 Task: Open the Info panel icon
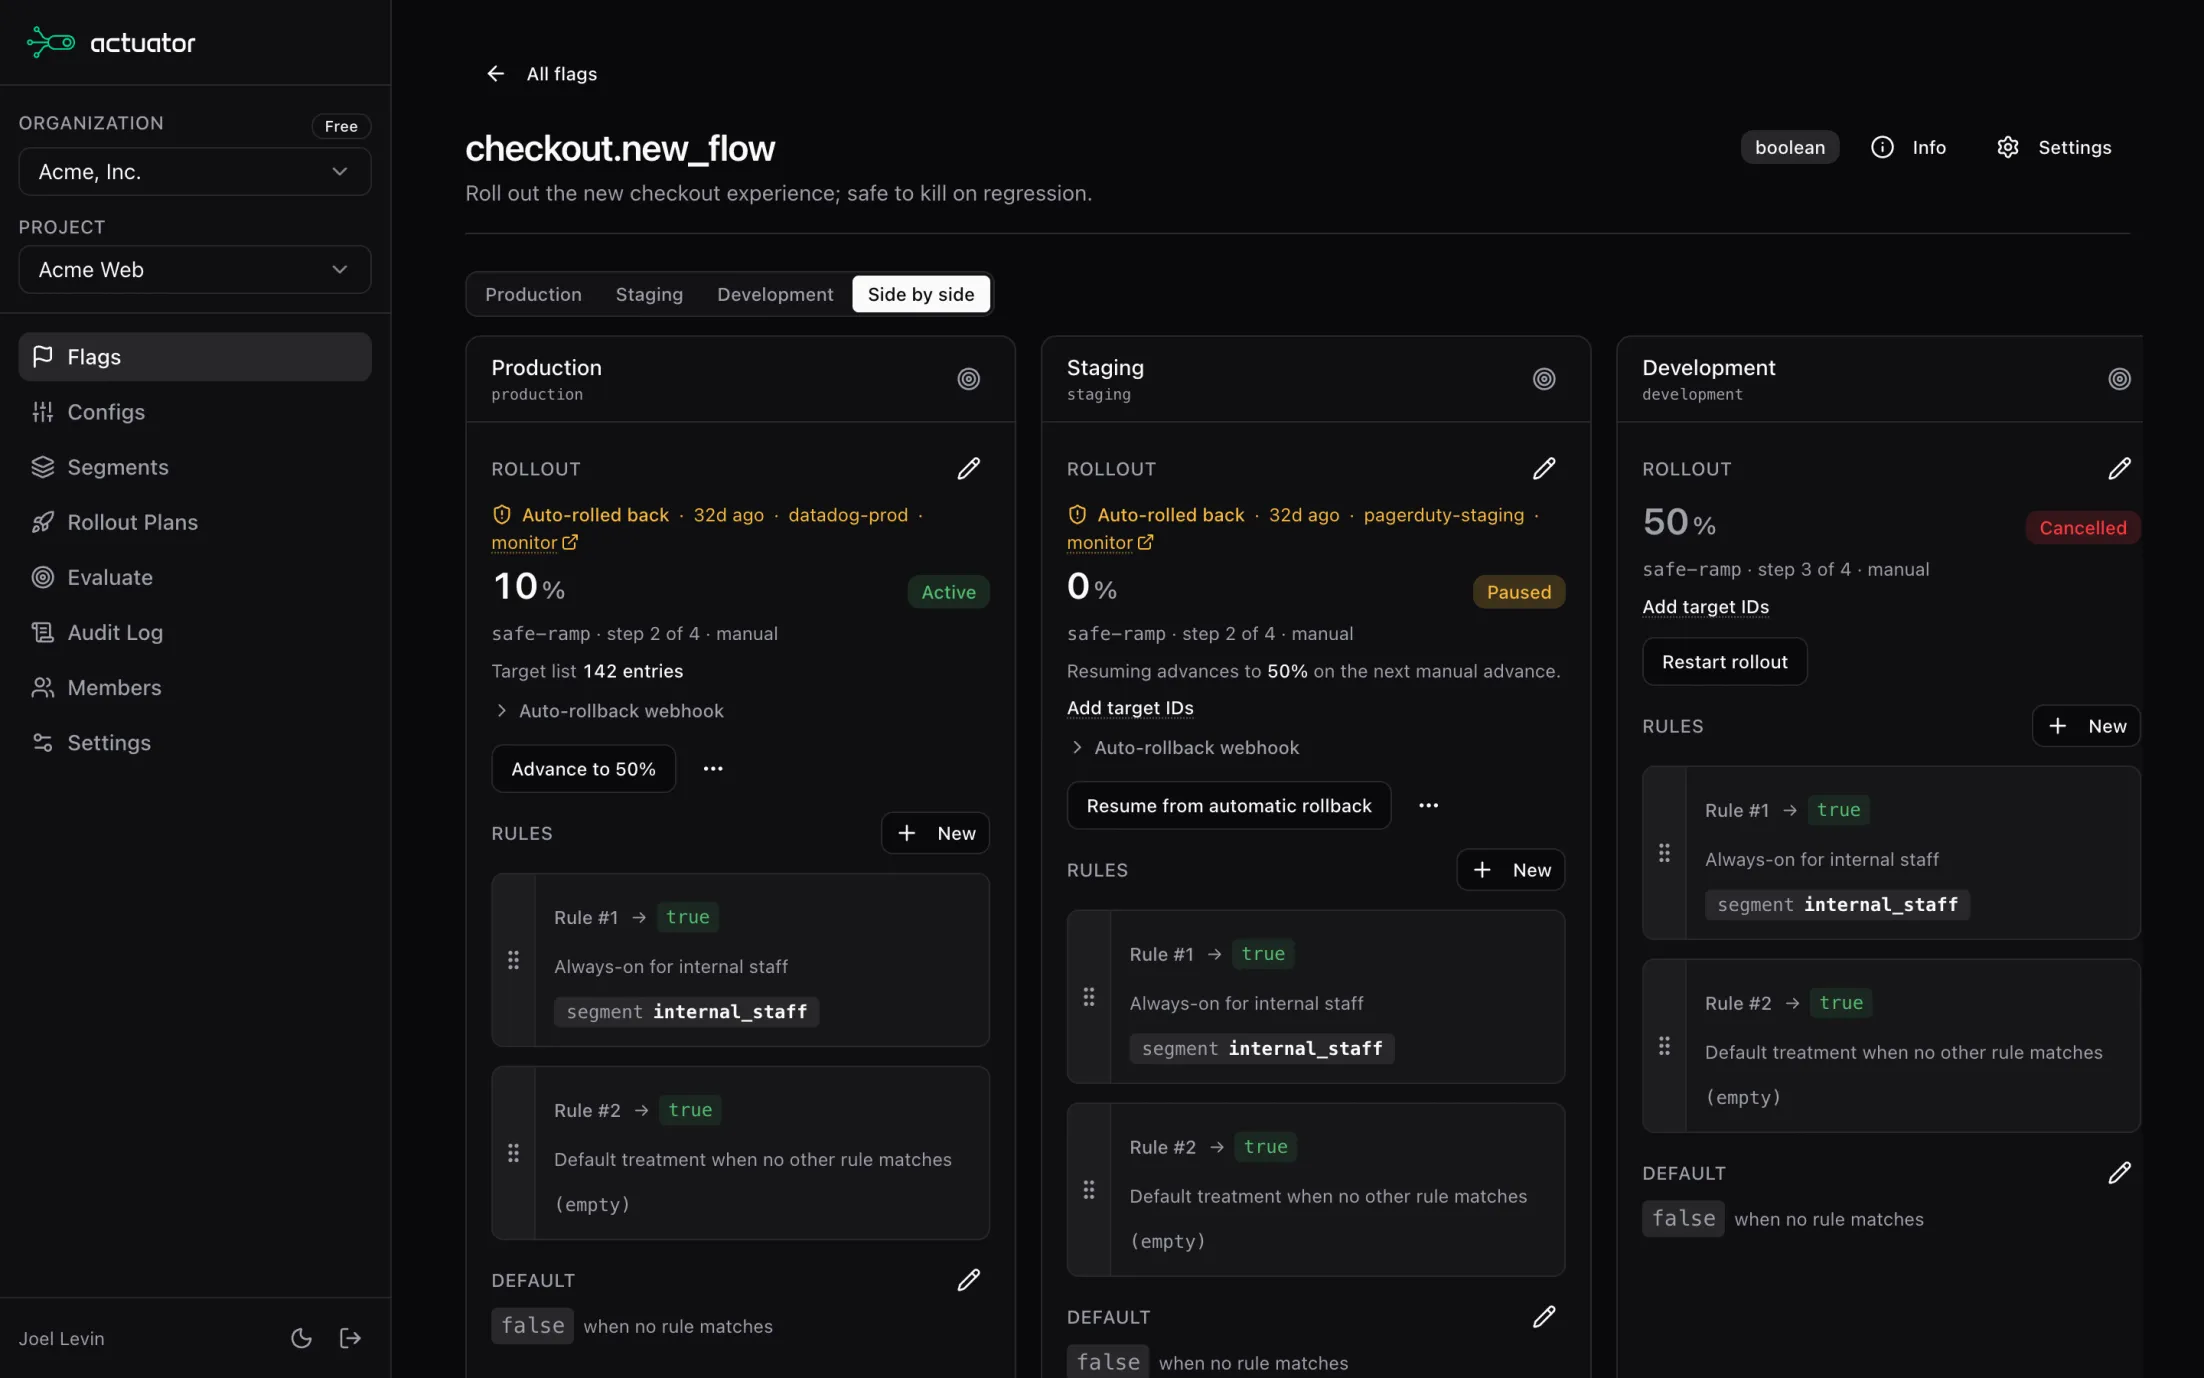tap(1882, 147)
